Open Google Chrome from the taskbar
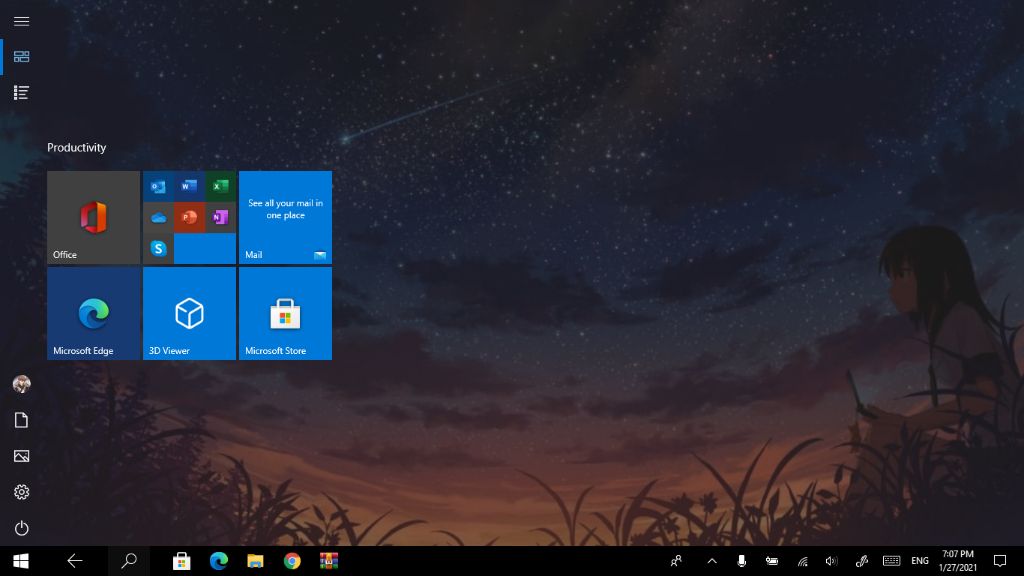Viewport: 1024px width, 576px height. click(292, 561)
